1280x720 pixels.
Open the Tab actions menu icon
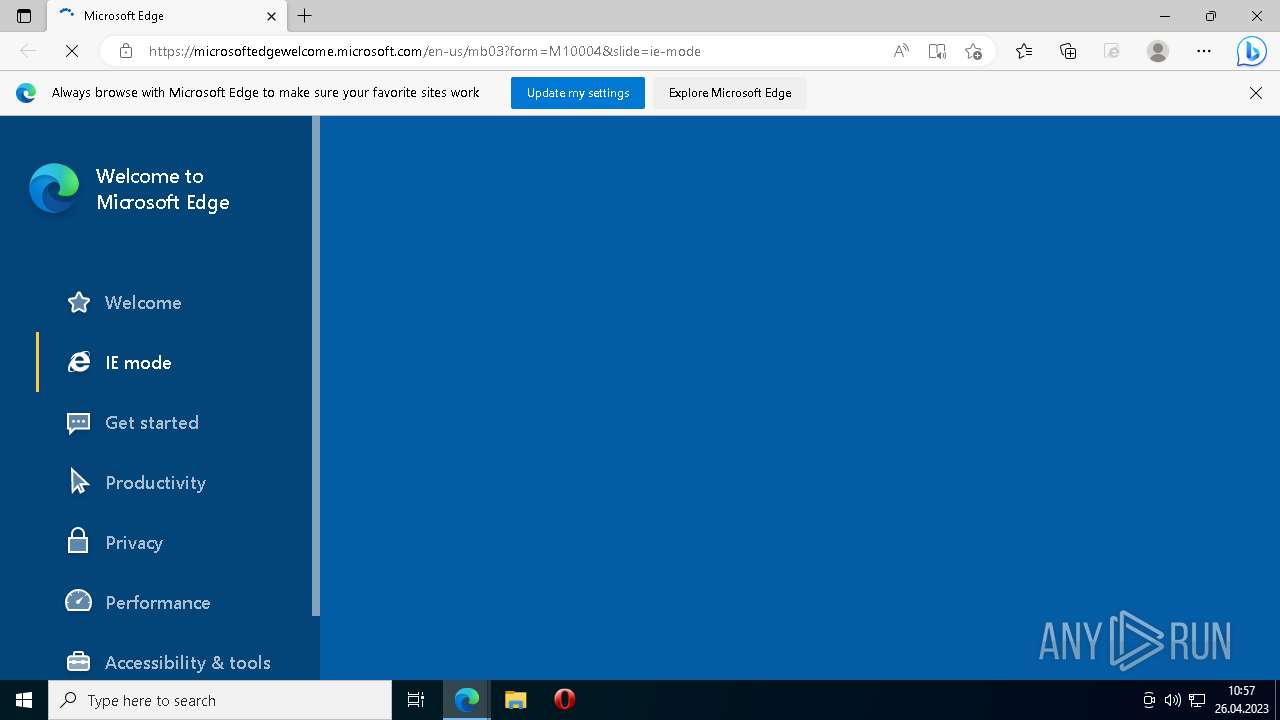pyautogui.click(x=24, y=16)
